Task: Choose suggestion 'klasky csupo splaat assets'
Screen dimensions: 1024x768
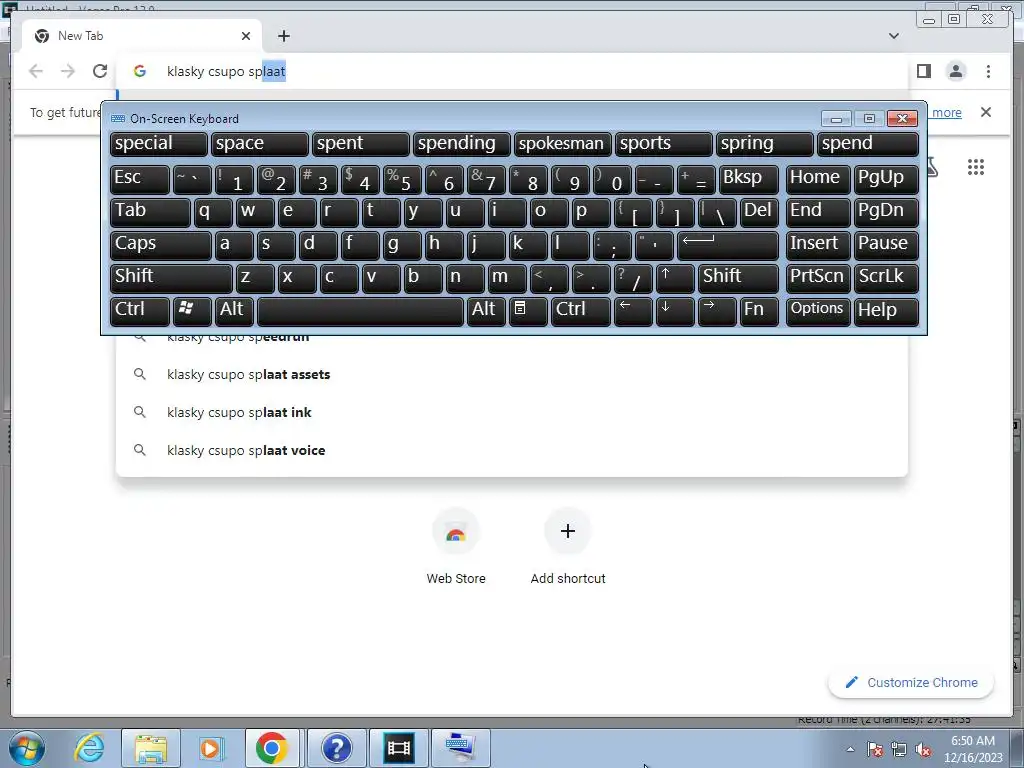Action: pyautogui.click(x=511, y=374)
